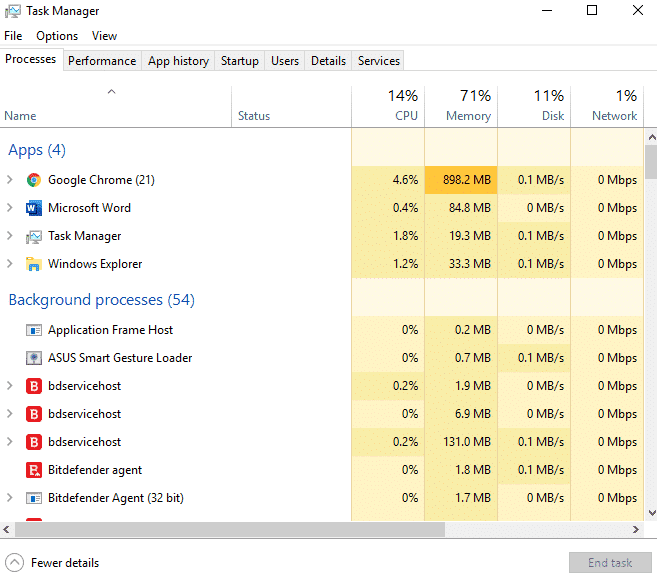Expand the bdservicehost entry with 131.0 MB memory
The width and height of the screenshot is (657, 584).
10,442
